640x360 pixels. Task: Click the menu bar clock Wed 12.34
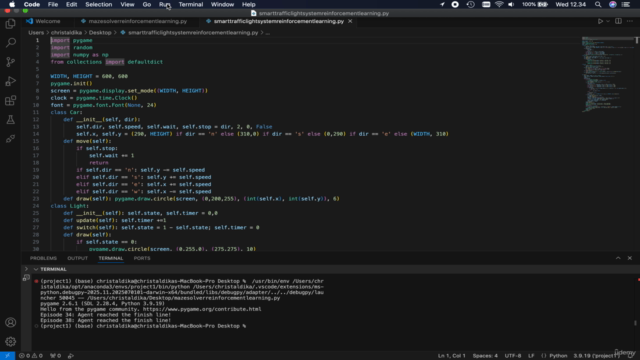click(x=570, y=4)
